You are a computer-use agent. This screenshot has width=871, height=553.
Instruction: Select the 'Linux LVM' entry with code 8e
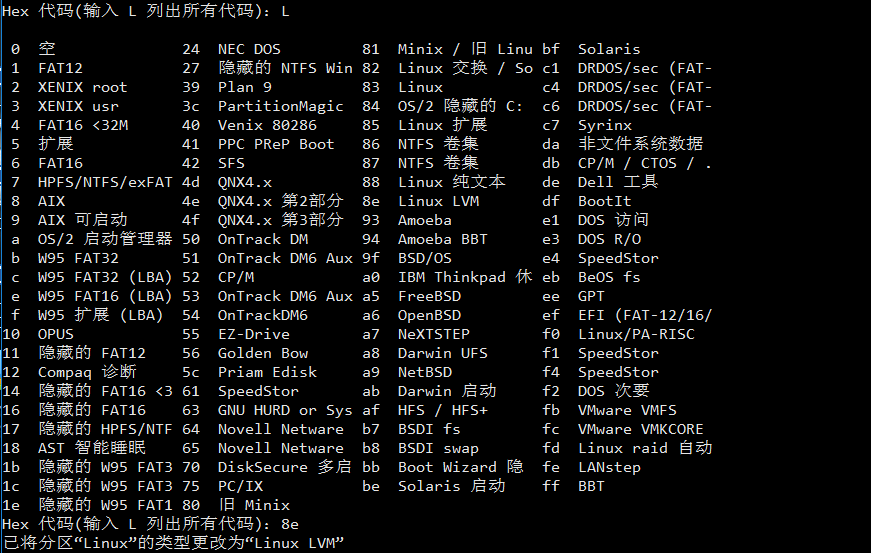438,201
